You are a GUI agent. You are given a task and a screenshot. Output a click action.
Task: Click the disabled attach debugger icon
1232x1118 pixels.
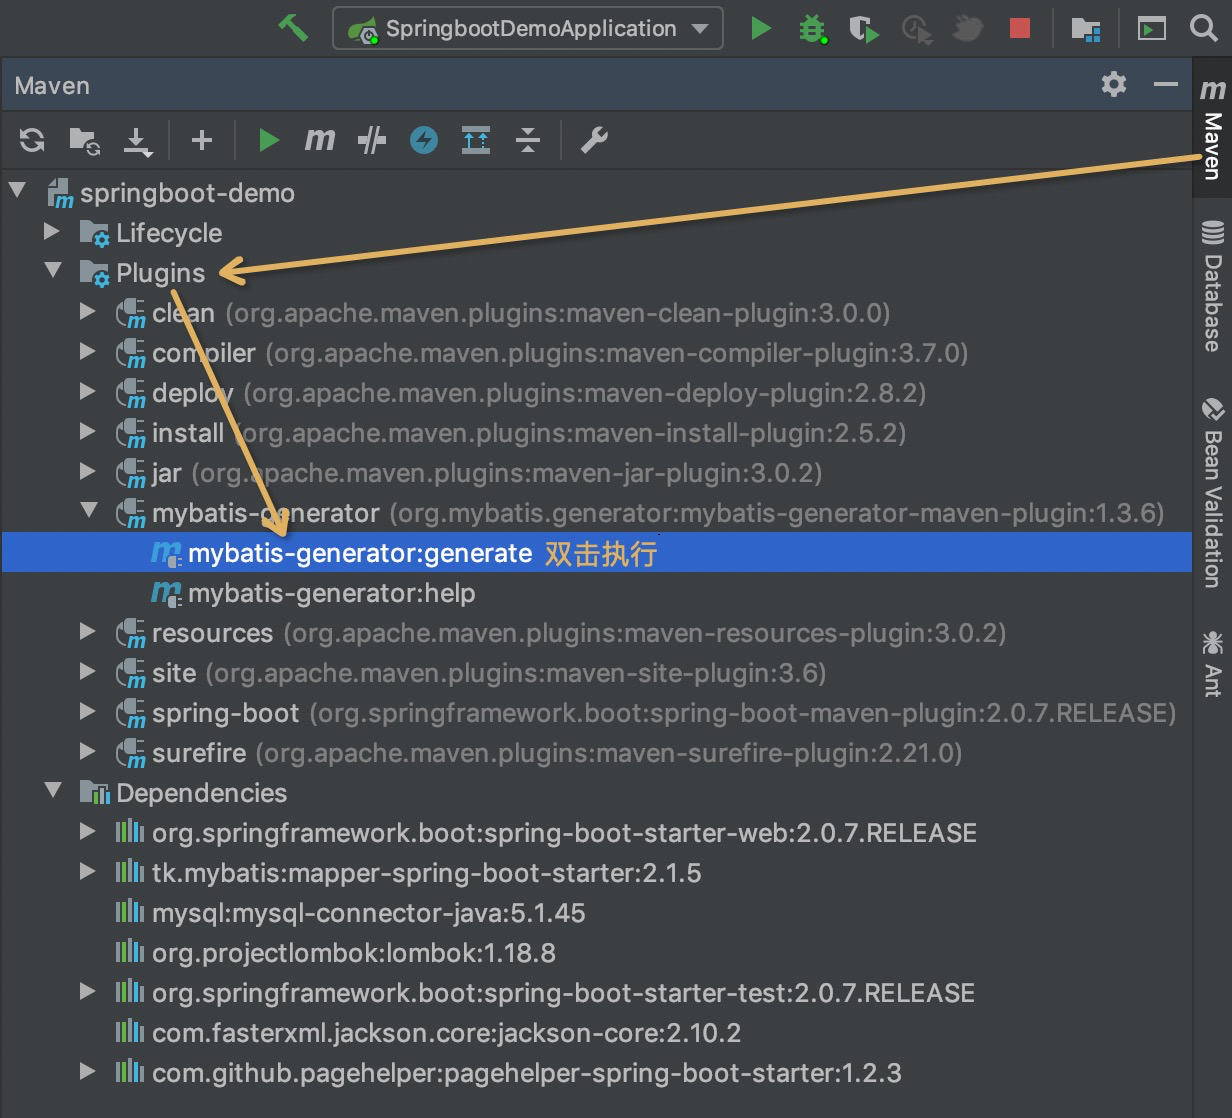(967, 28)
